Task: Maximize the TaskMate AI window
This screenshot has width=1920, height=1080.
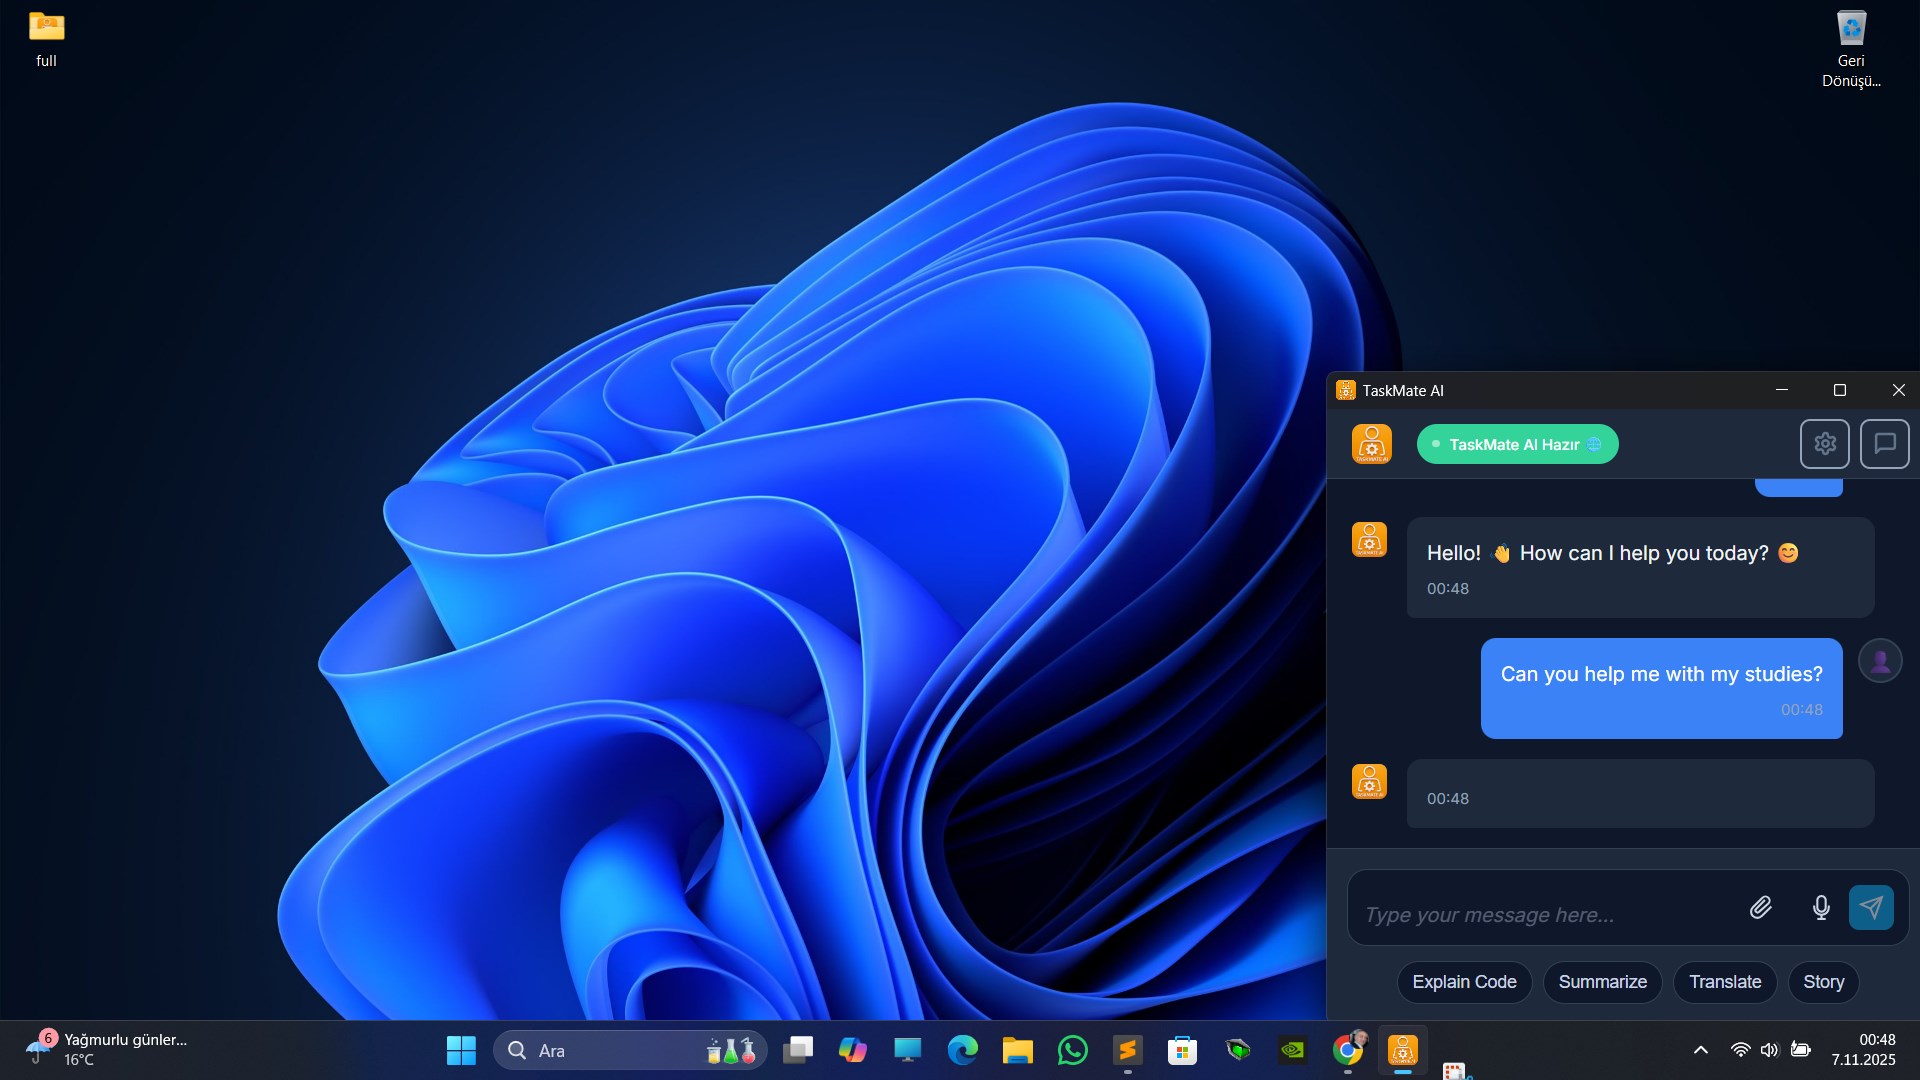Action: pos(1839,390)
